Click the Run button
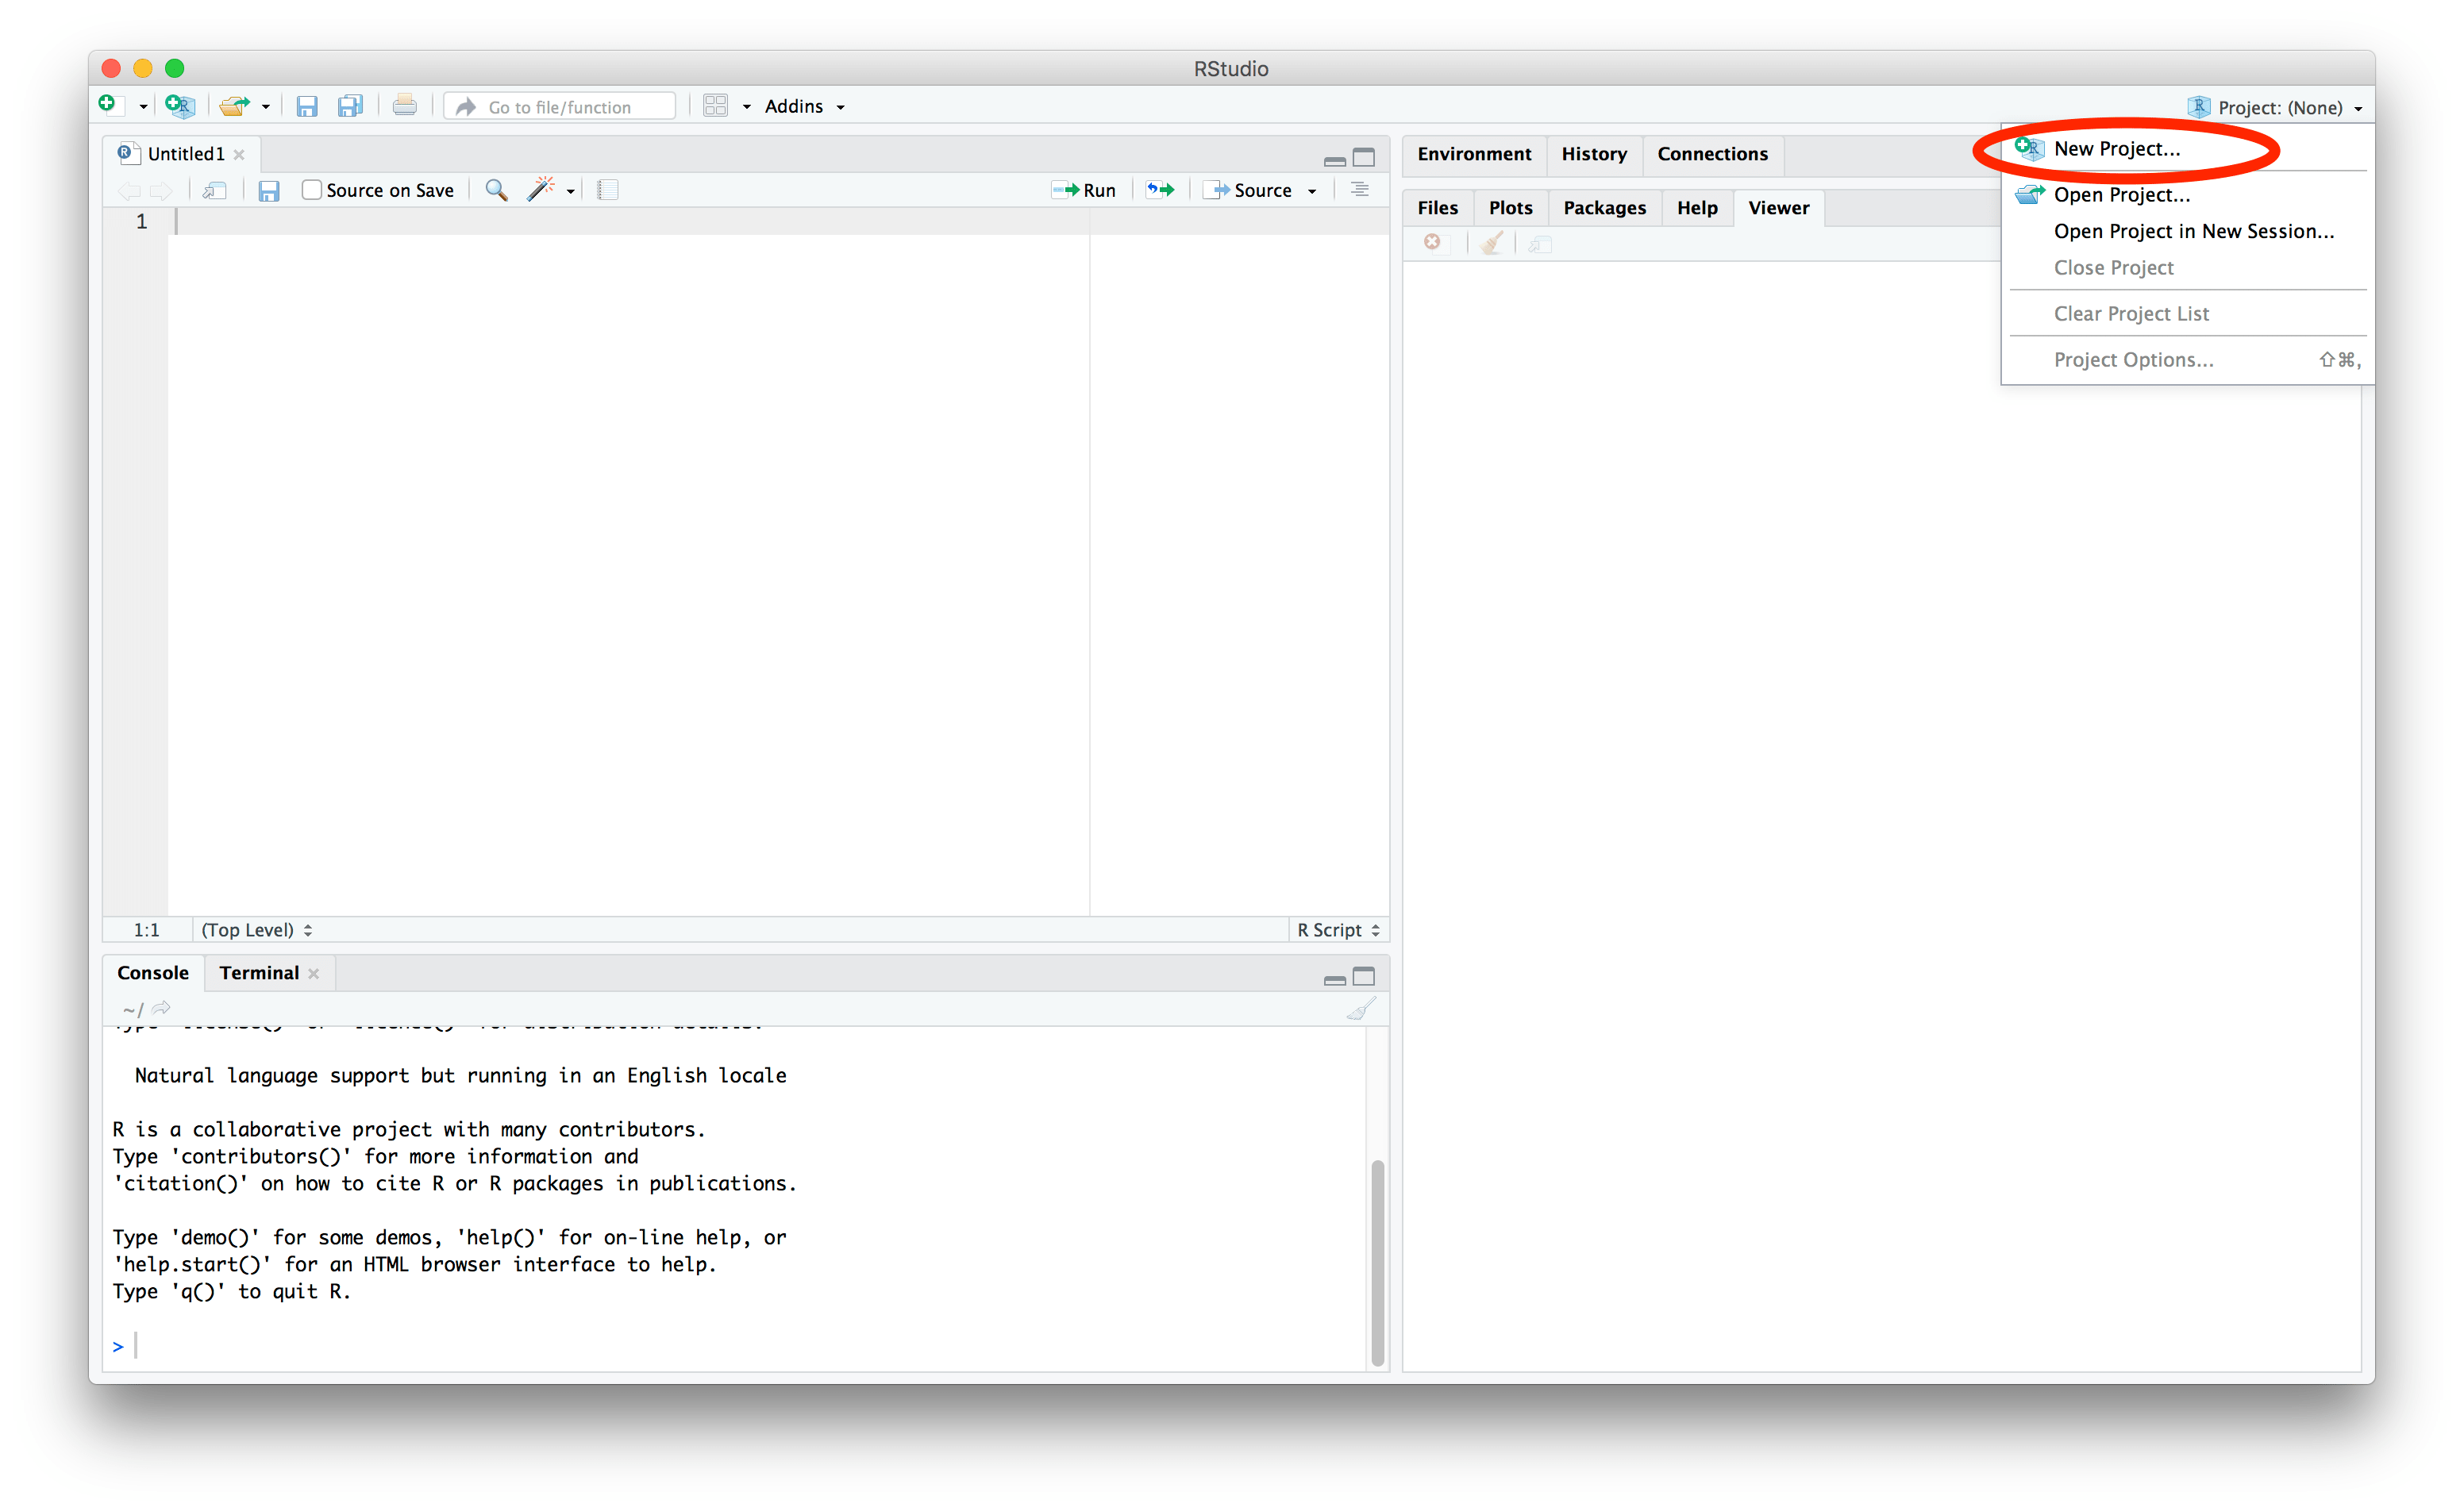Screen dimensions: 2464x1511 [x=1084, y=190]
